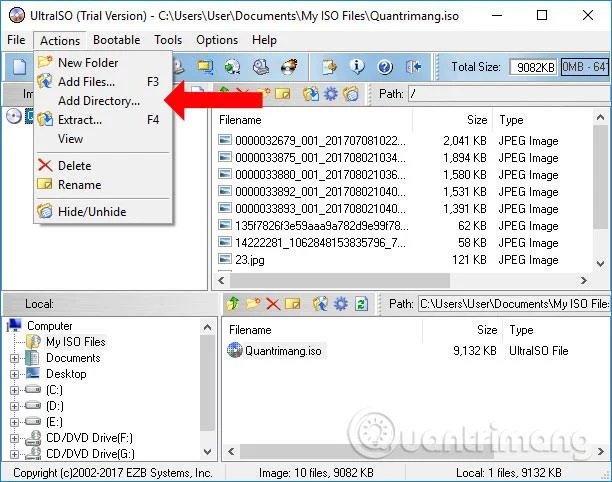This screenshot has height=482, width=612.
Task: Open the File menu
Action: coord(16,40)
